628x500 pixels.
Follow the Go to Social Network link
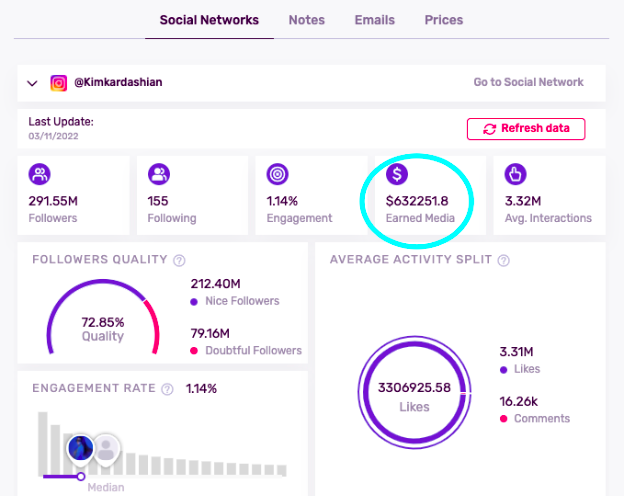(528, 83)
